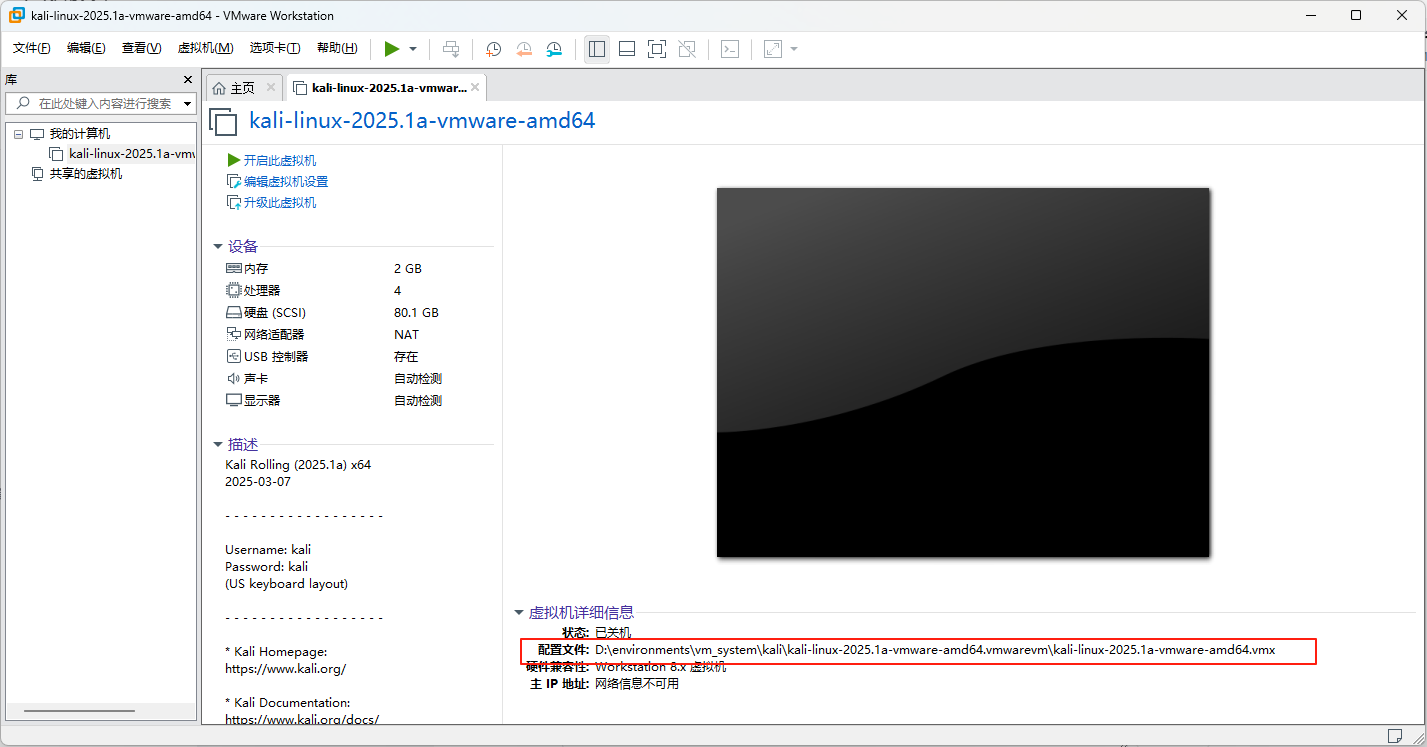
Task: Click the black VM screen preview thumbnail
Action: tap(963, 372)
